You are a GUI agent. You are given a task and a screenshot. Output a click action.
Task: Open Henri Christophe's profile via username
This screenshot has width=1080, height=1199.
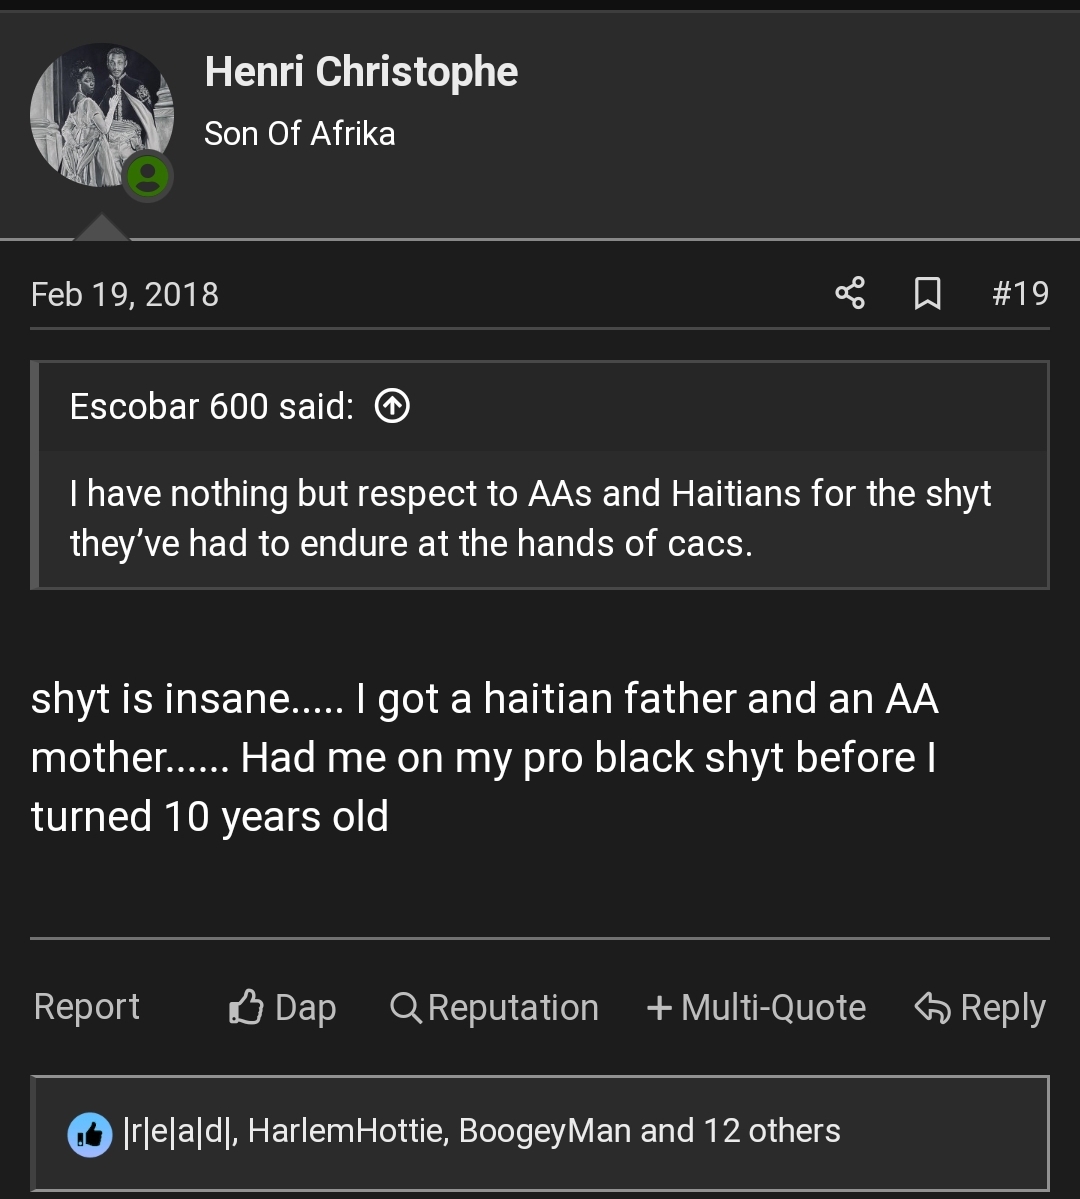coord(361,72)
